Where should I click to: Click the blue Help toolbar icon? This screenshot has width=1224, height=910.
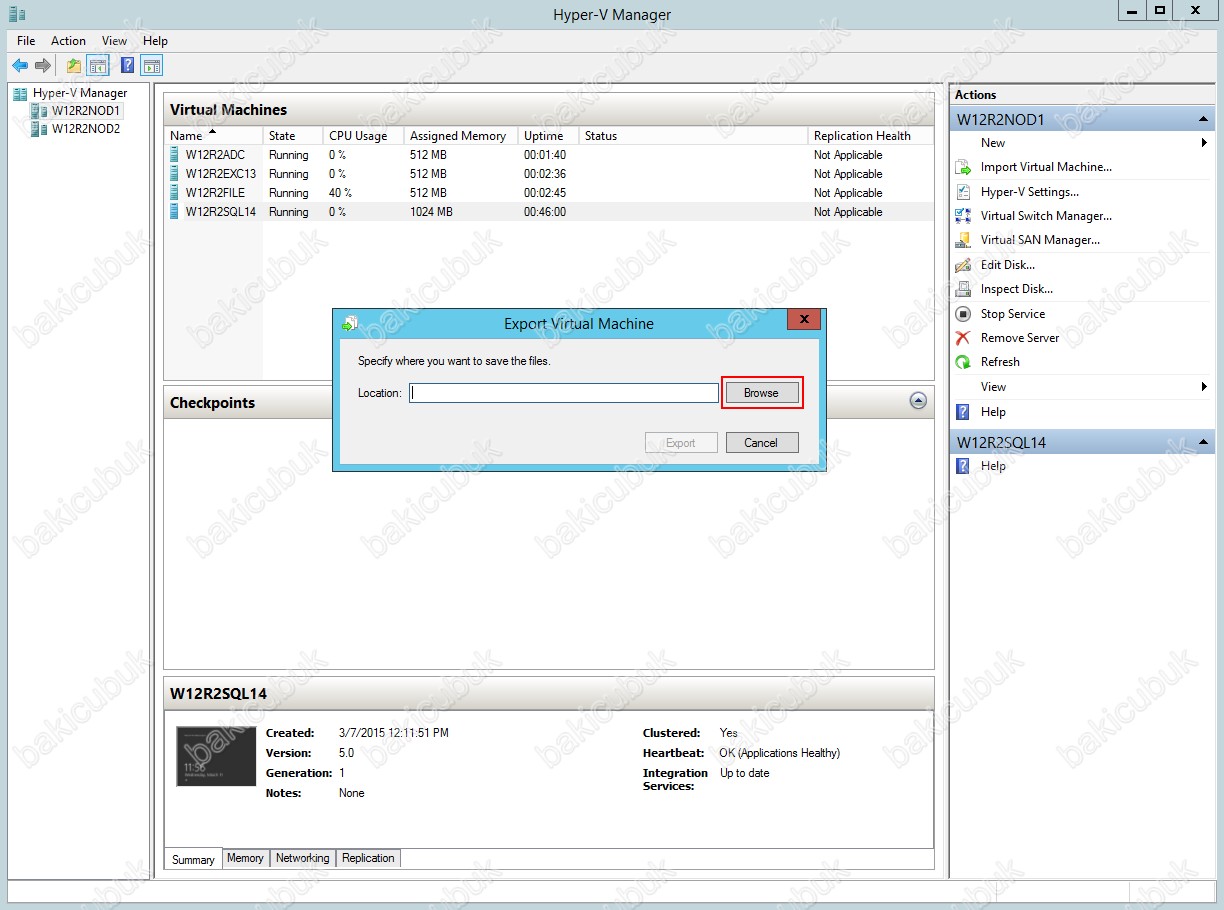[128, 66]
